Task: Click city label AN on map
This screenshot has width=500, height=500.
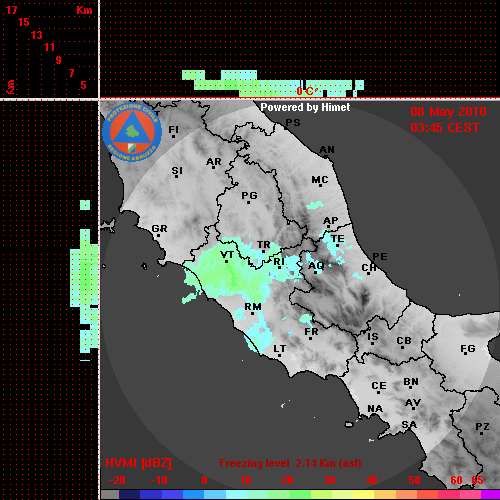Action: click(327, 150)
